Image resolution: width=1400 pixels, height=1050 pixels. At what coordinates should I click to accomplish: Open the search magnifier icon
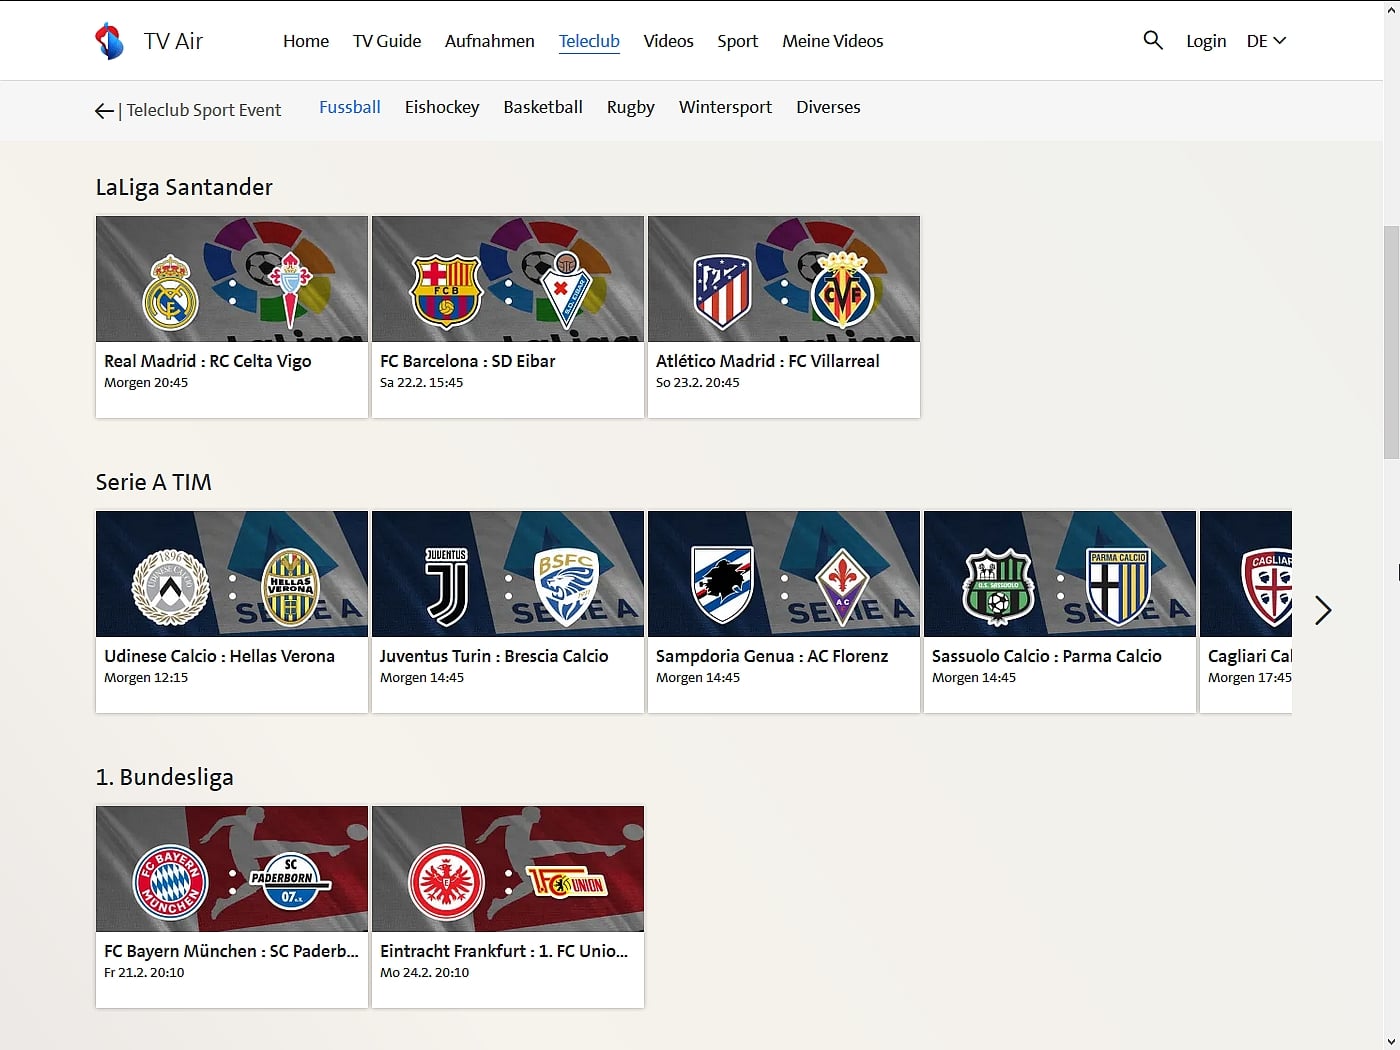(x=1153, y=40)
